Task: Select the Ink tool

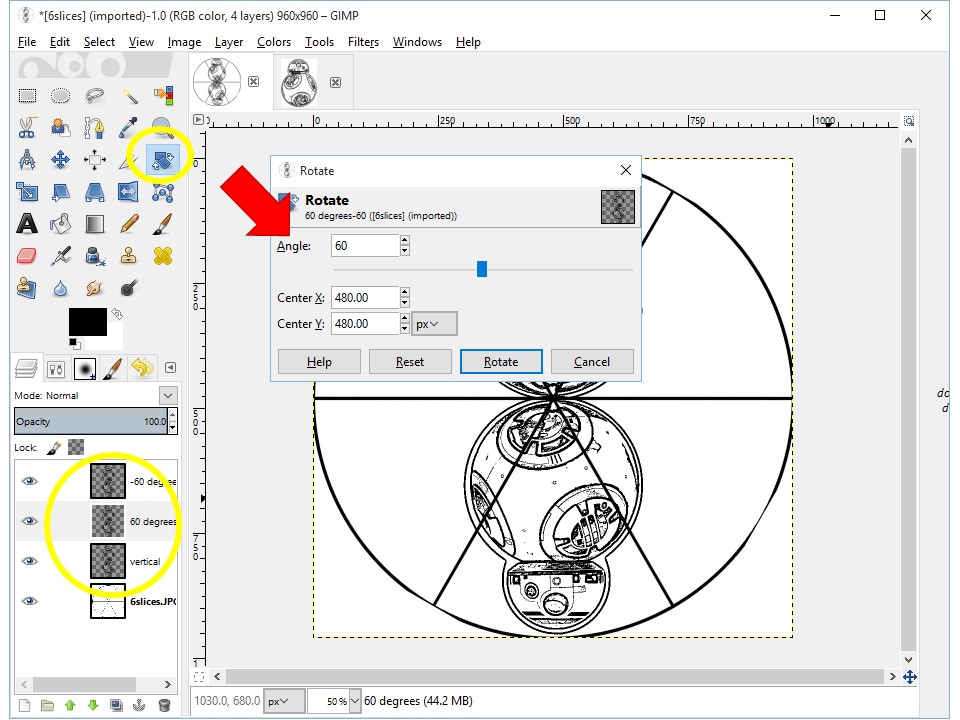Action: point(94,256)
